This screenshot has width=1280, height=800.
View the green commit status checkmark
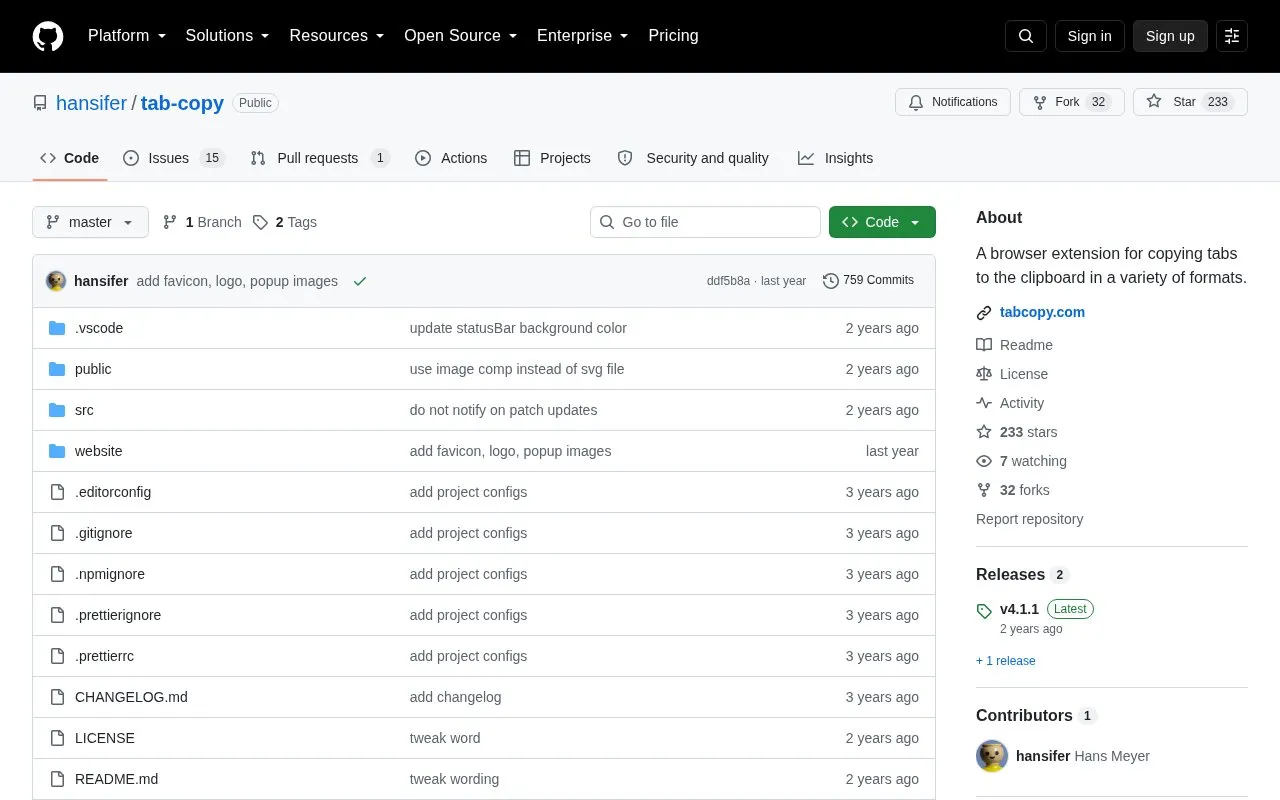point(360,281)
